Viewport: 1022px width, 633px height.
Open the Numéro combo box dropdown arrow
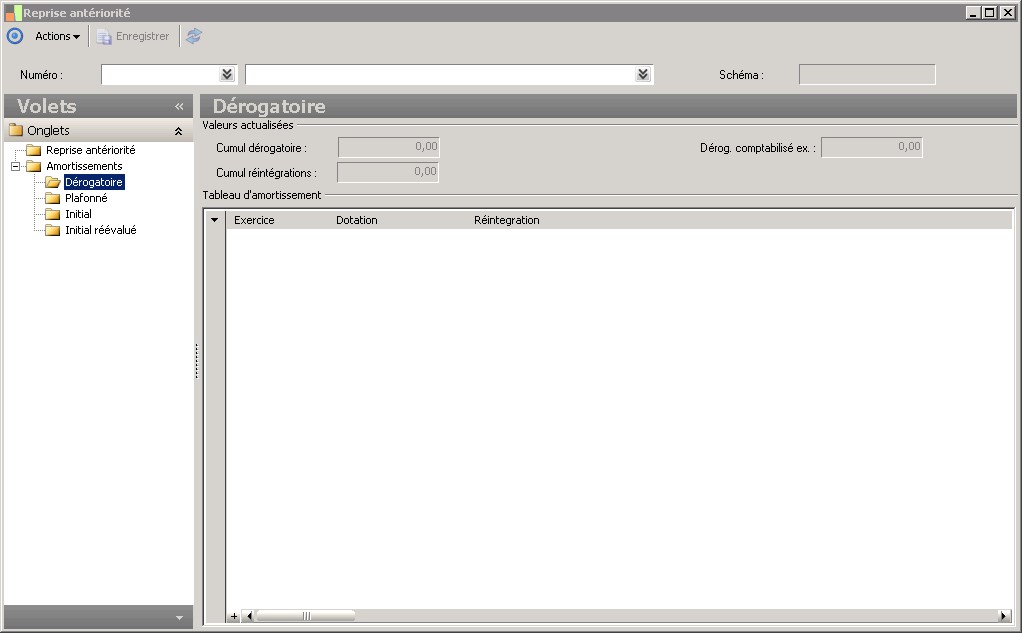pos(227,74)
